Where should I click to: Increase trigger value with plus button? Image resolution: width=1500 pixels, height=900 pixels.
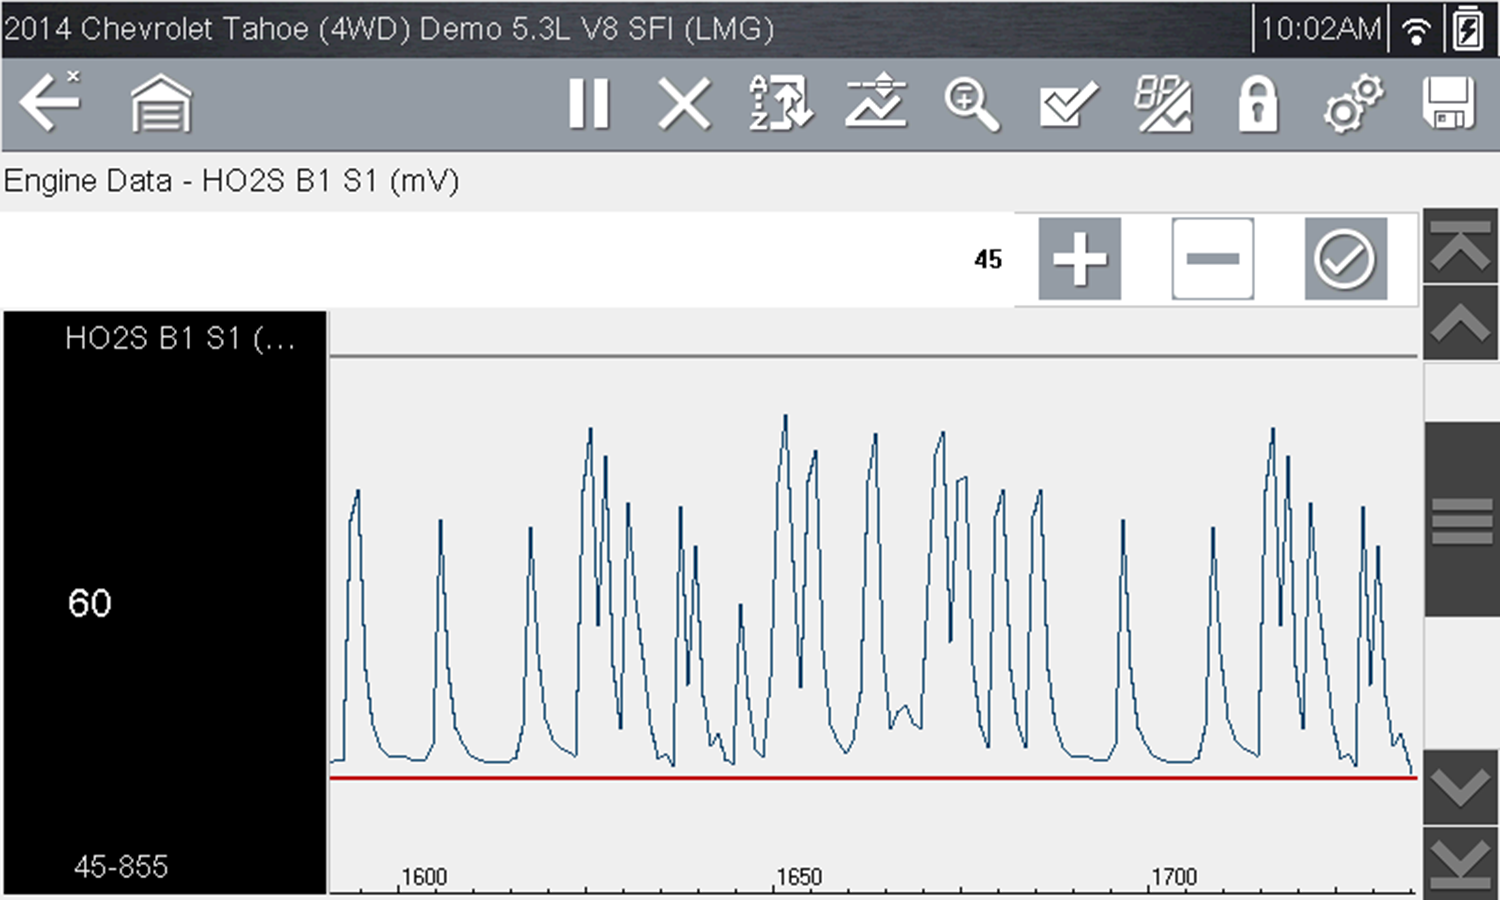point(1080,259)
